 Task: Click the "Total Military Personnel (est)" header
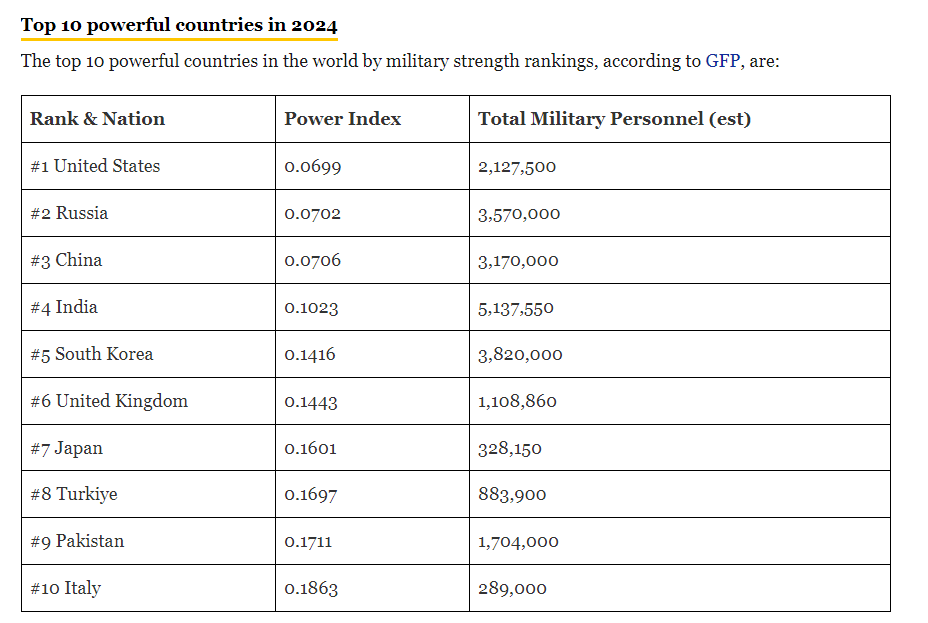point(614,119)
